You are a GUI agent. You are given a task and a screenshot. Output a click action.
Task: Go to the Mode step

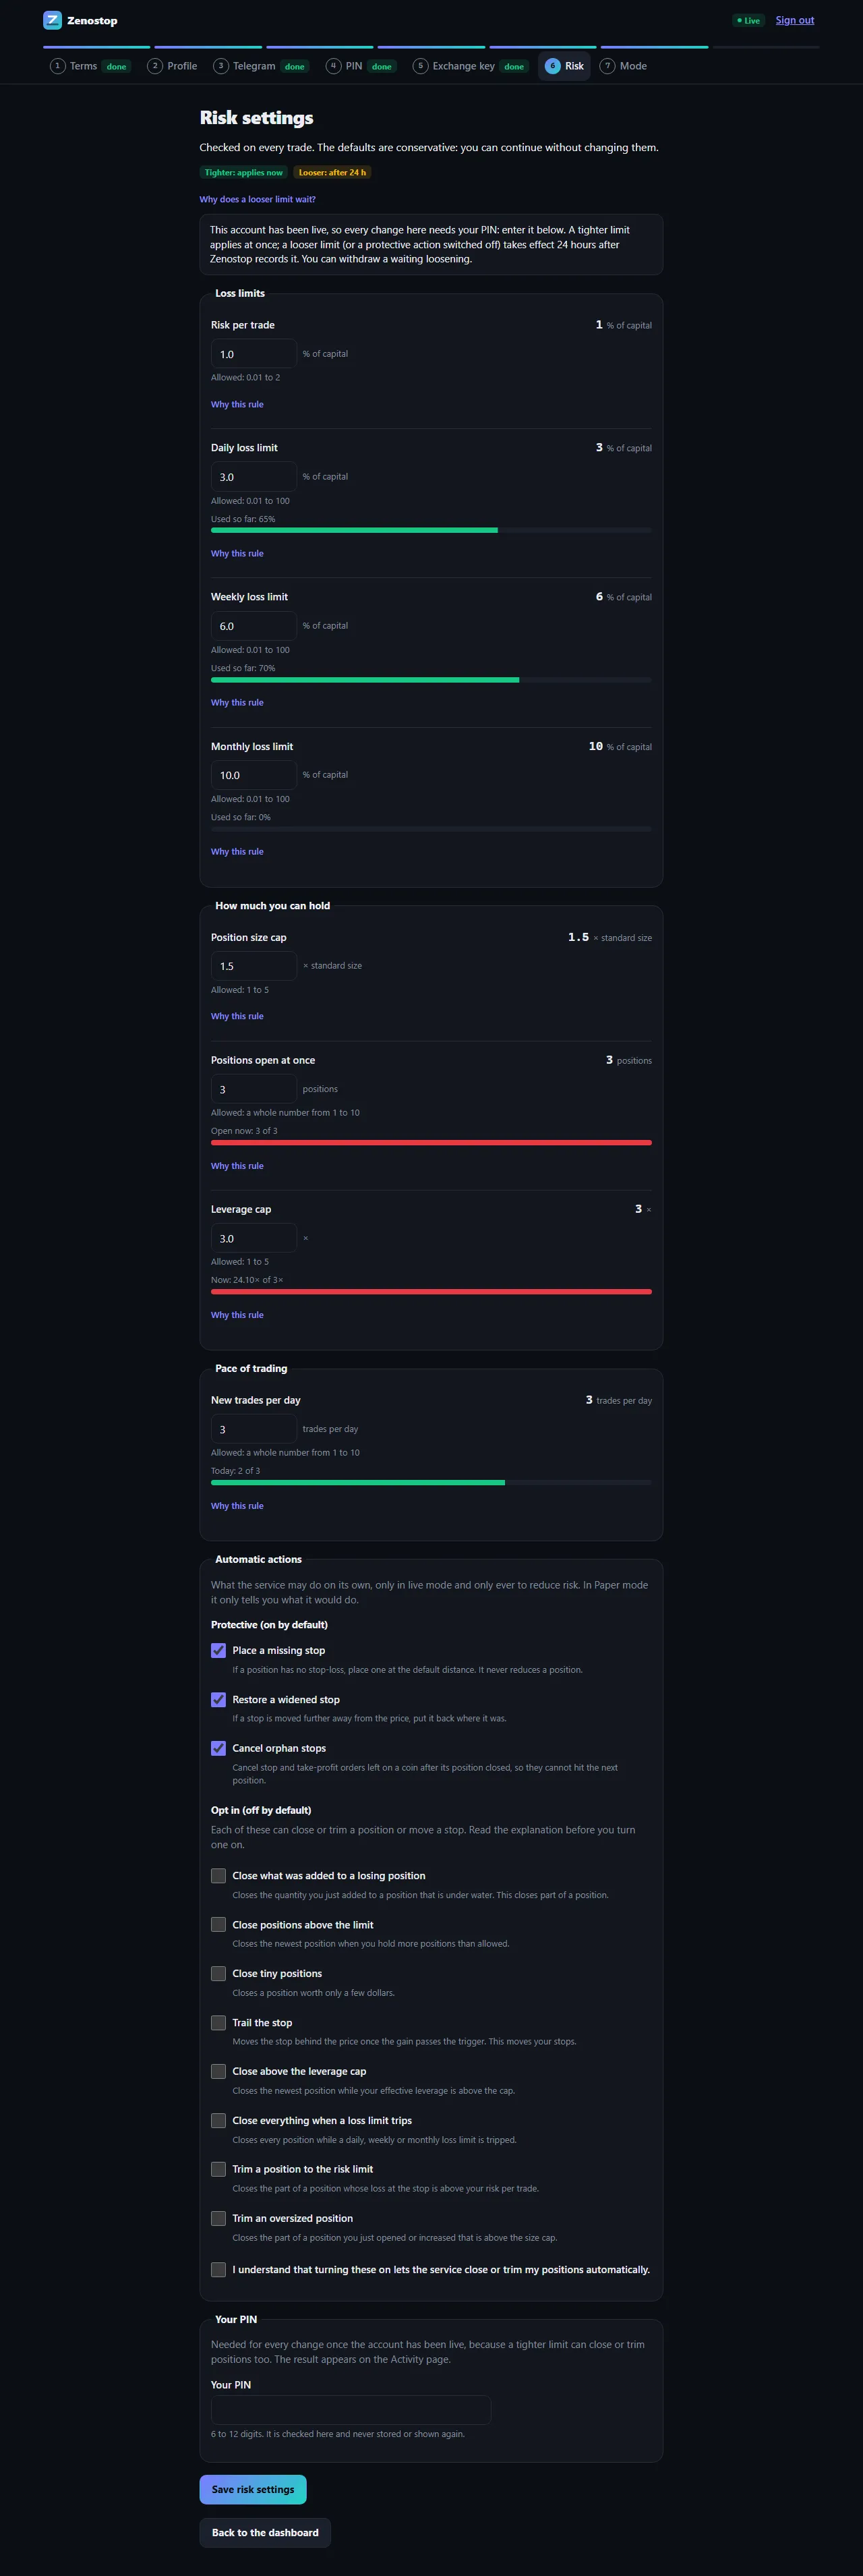[x=623, y=66]
